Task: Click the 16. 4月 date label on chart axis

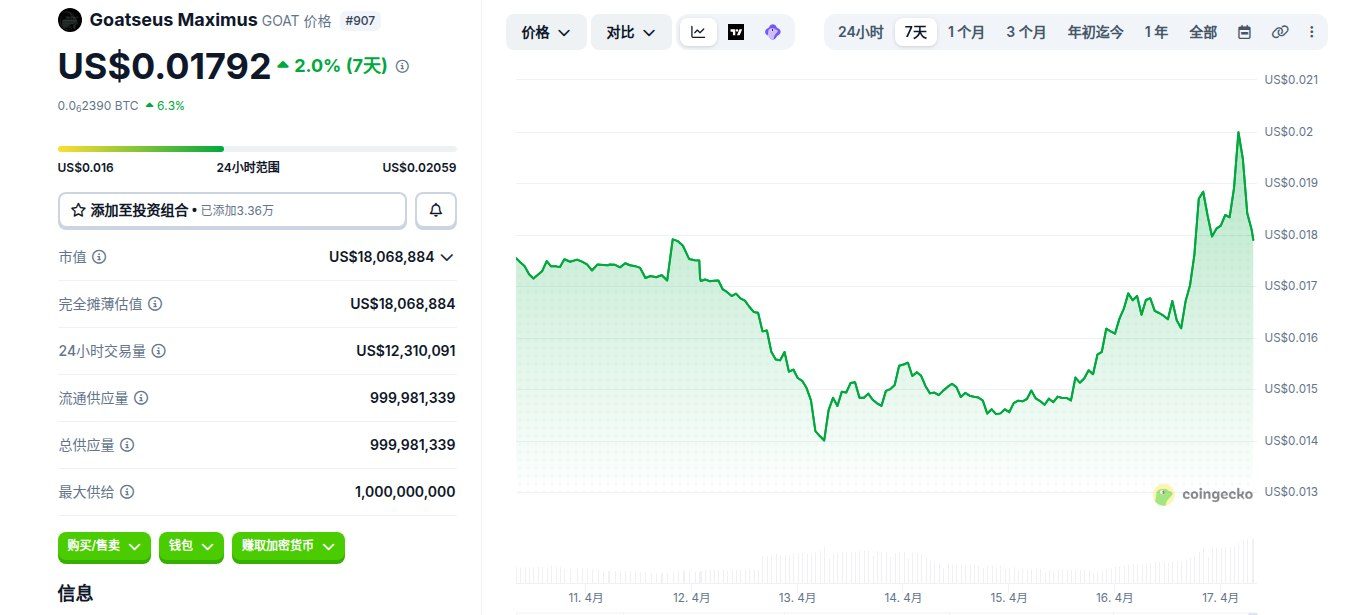Action: point(1115,598)
